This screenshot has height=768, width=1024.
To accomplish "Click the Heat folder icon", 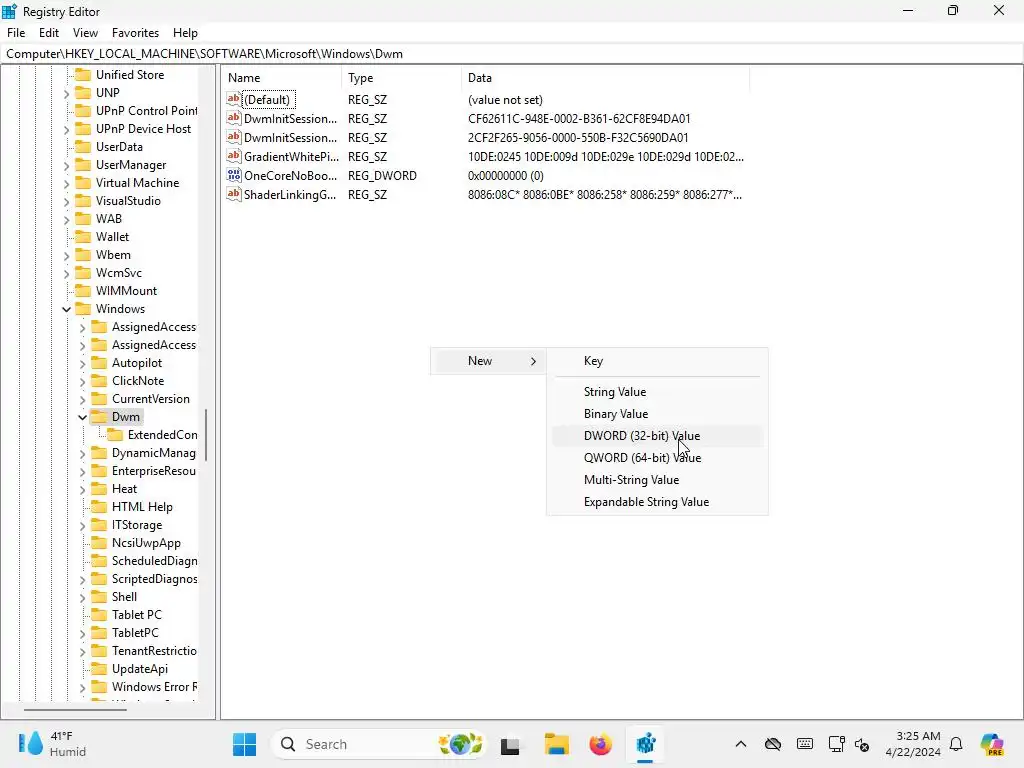I will [x=99, y=488].
